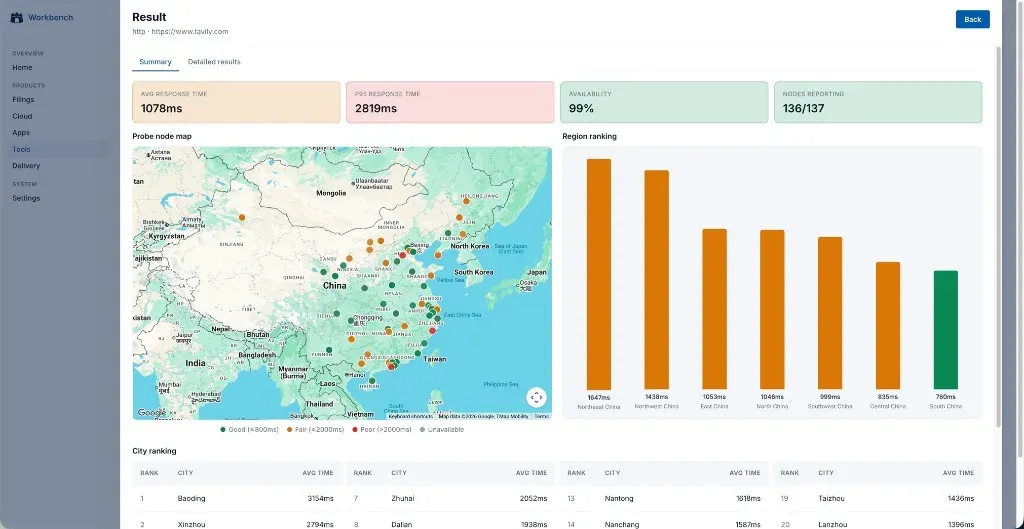Click the Unavailable legend gray dot
1024x529 pixels.
423,430
